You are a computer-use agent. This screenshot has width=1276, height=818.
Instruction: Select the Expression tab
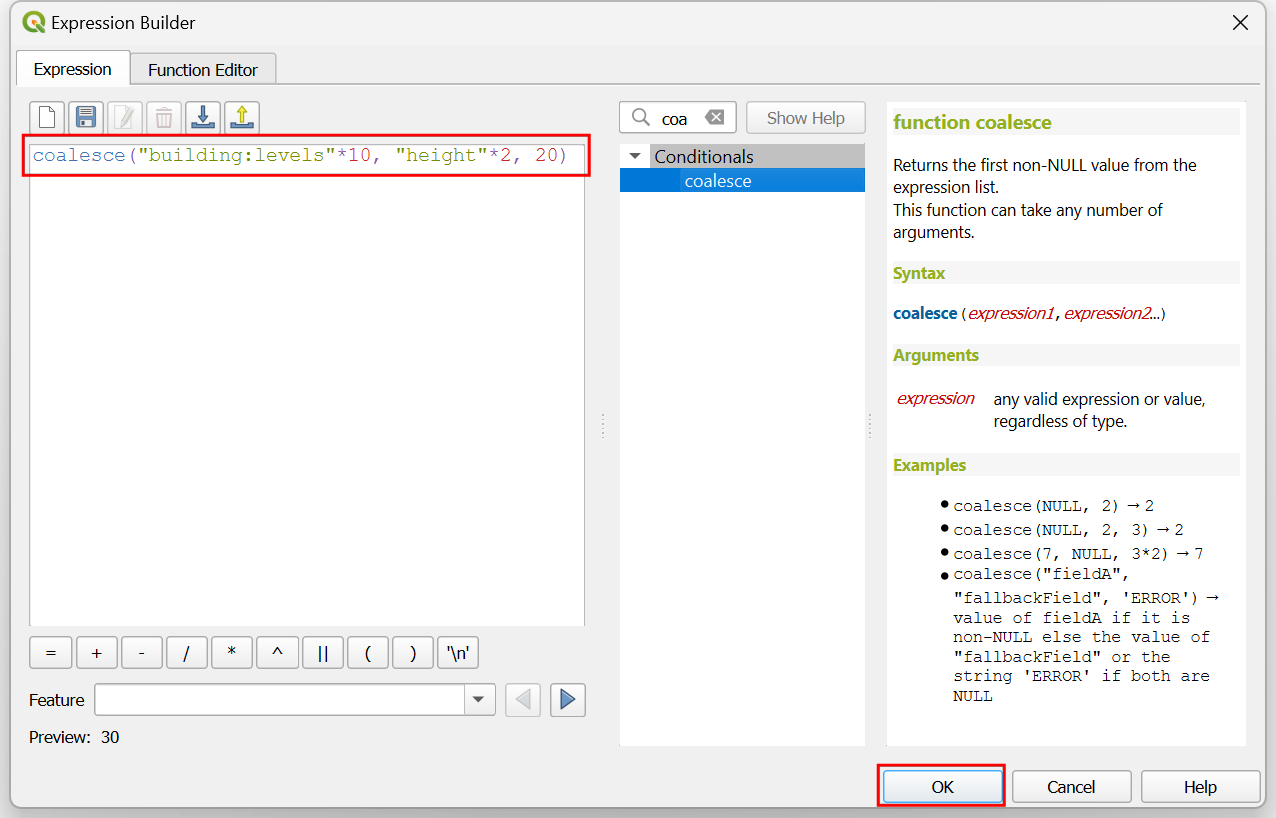[72, 69]
